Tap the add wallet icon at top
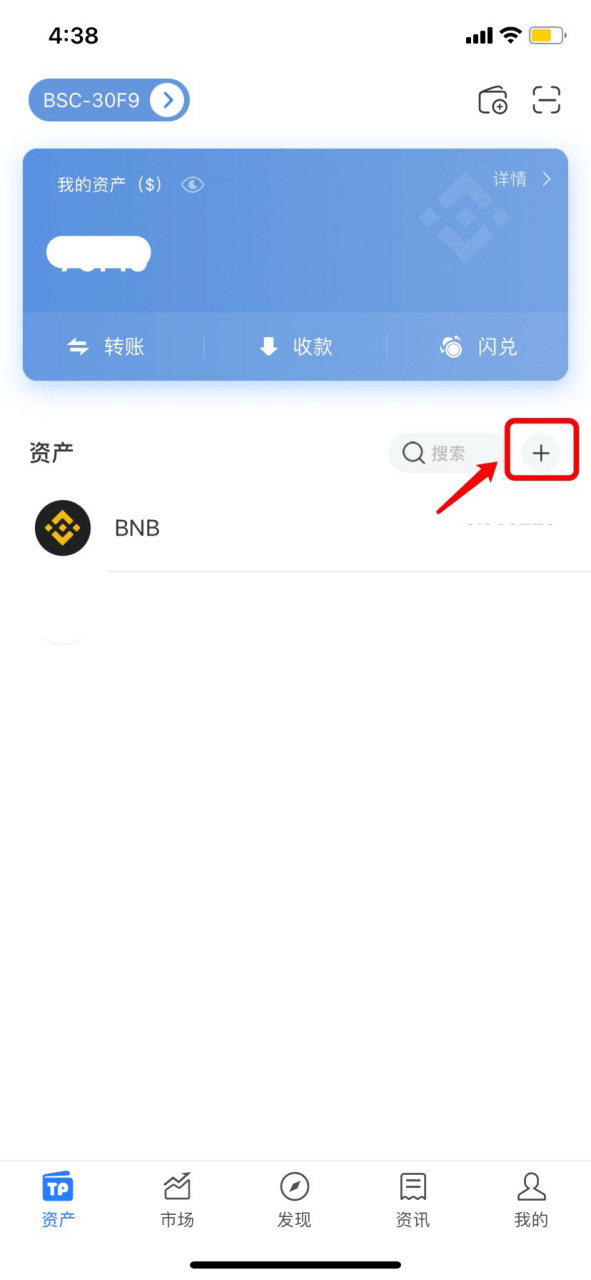Viewport: 591px width, 1280px height. [x=493, y=100]
